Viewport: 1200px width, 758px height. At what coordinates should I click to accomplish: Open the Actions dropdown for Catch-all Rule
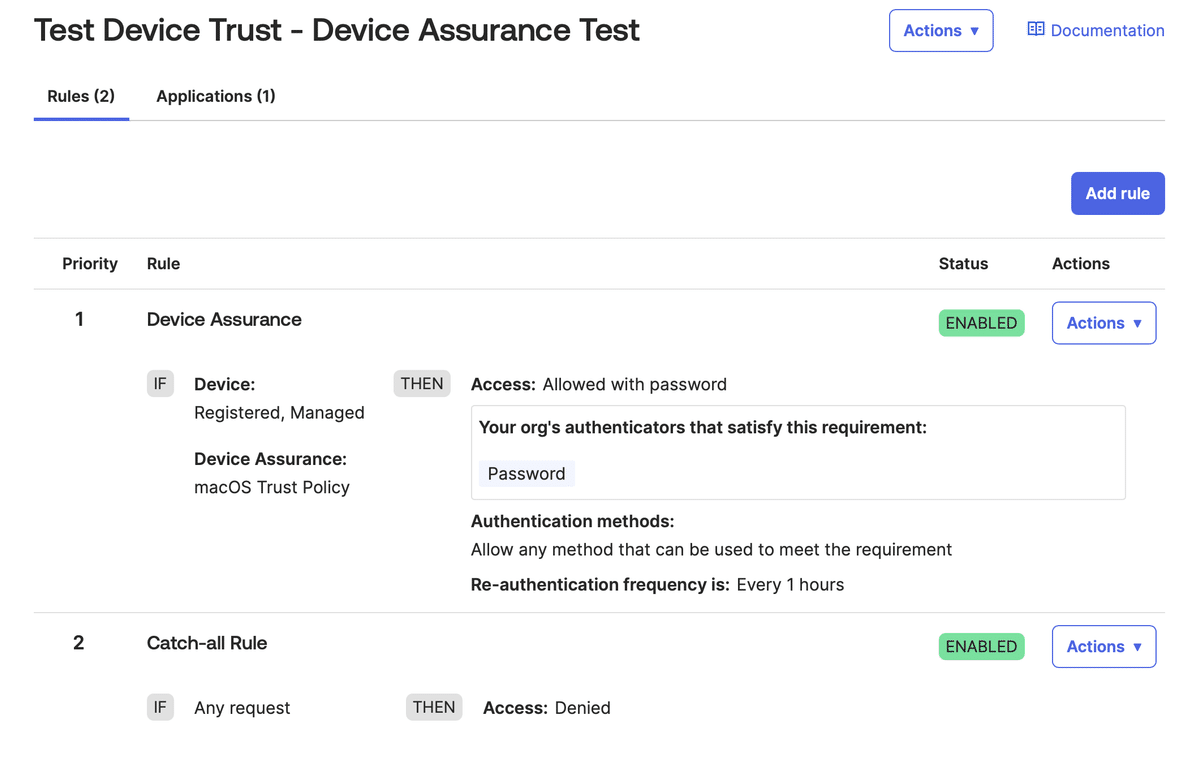1104,646
